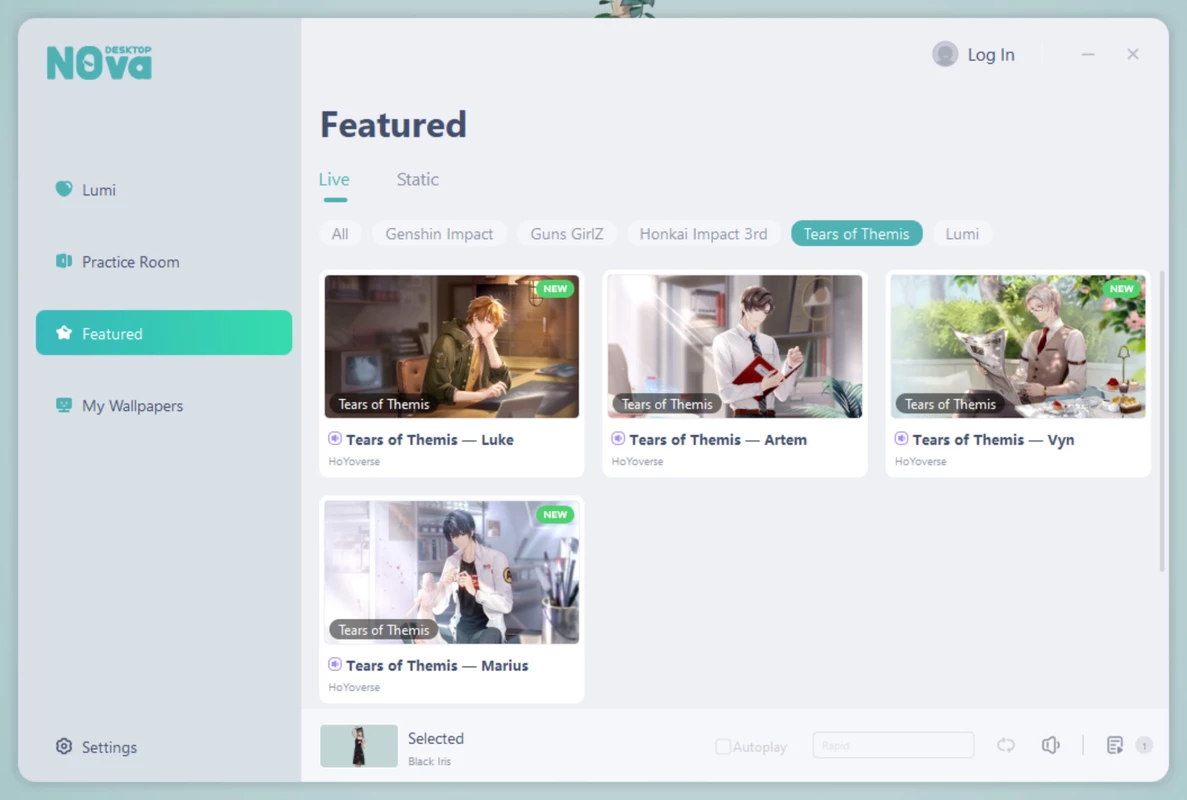Minimize the Nova Desktop window
Viewport: 1187px width, 800px height.
point(1088,54)
